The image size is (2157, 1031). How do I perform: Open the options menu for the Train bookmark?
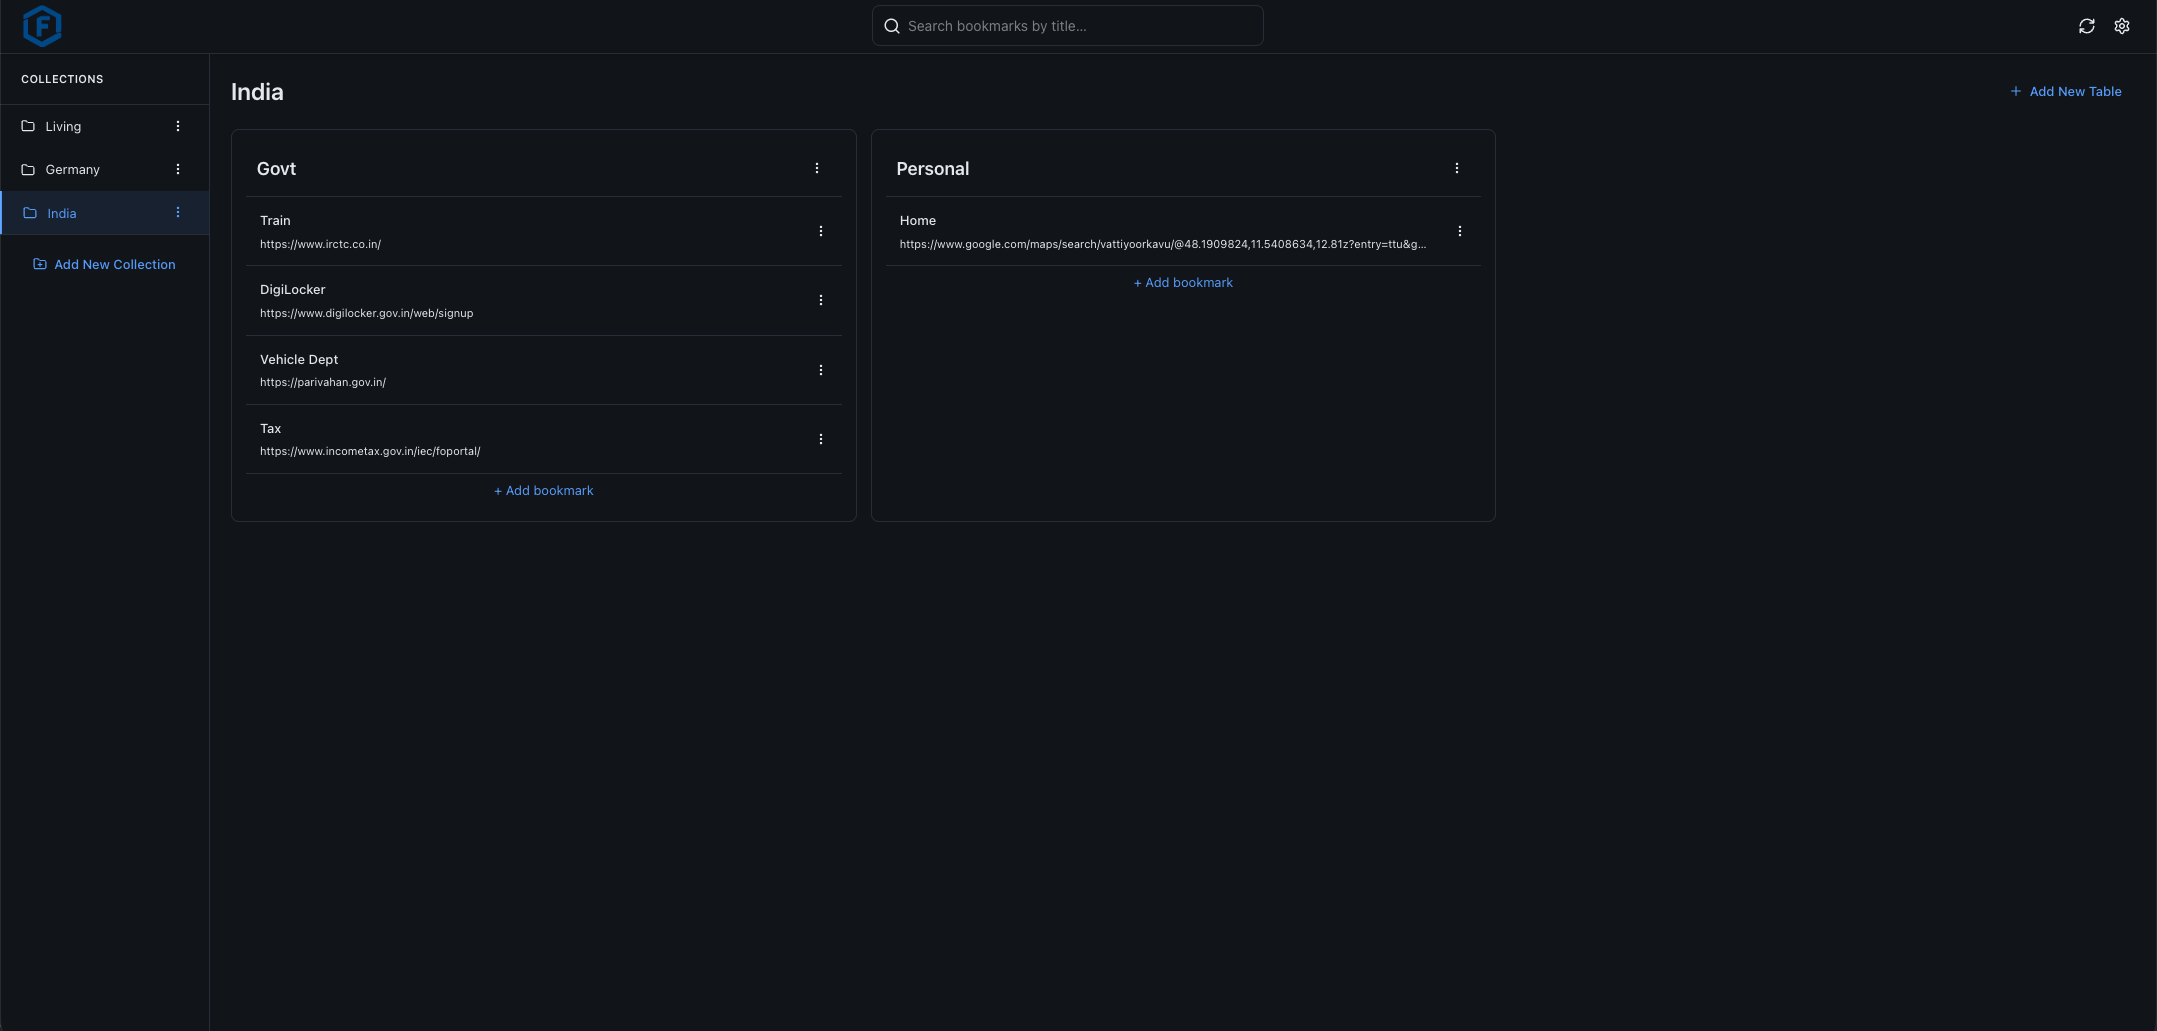point(820,231)
